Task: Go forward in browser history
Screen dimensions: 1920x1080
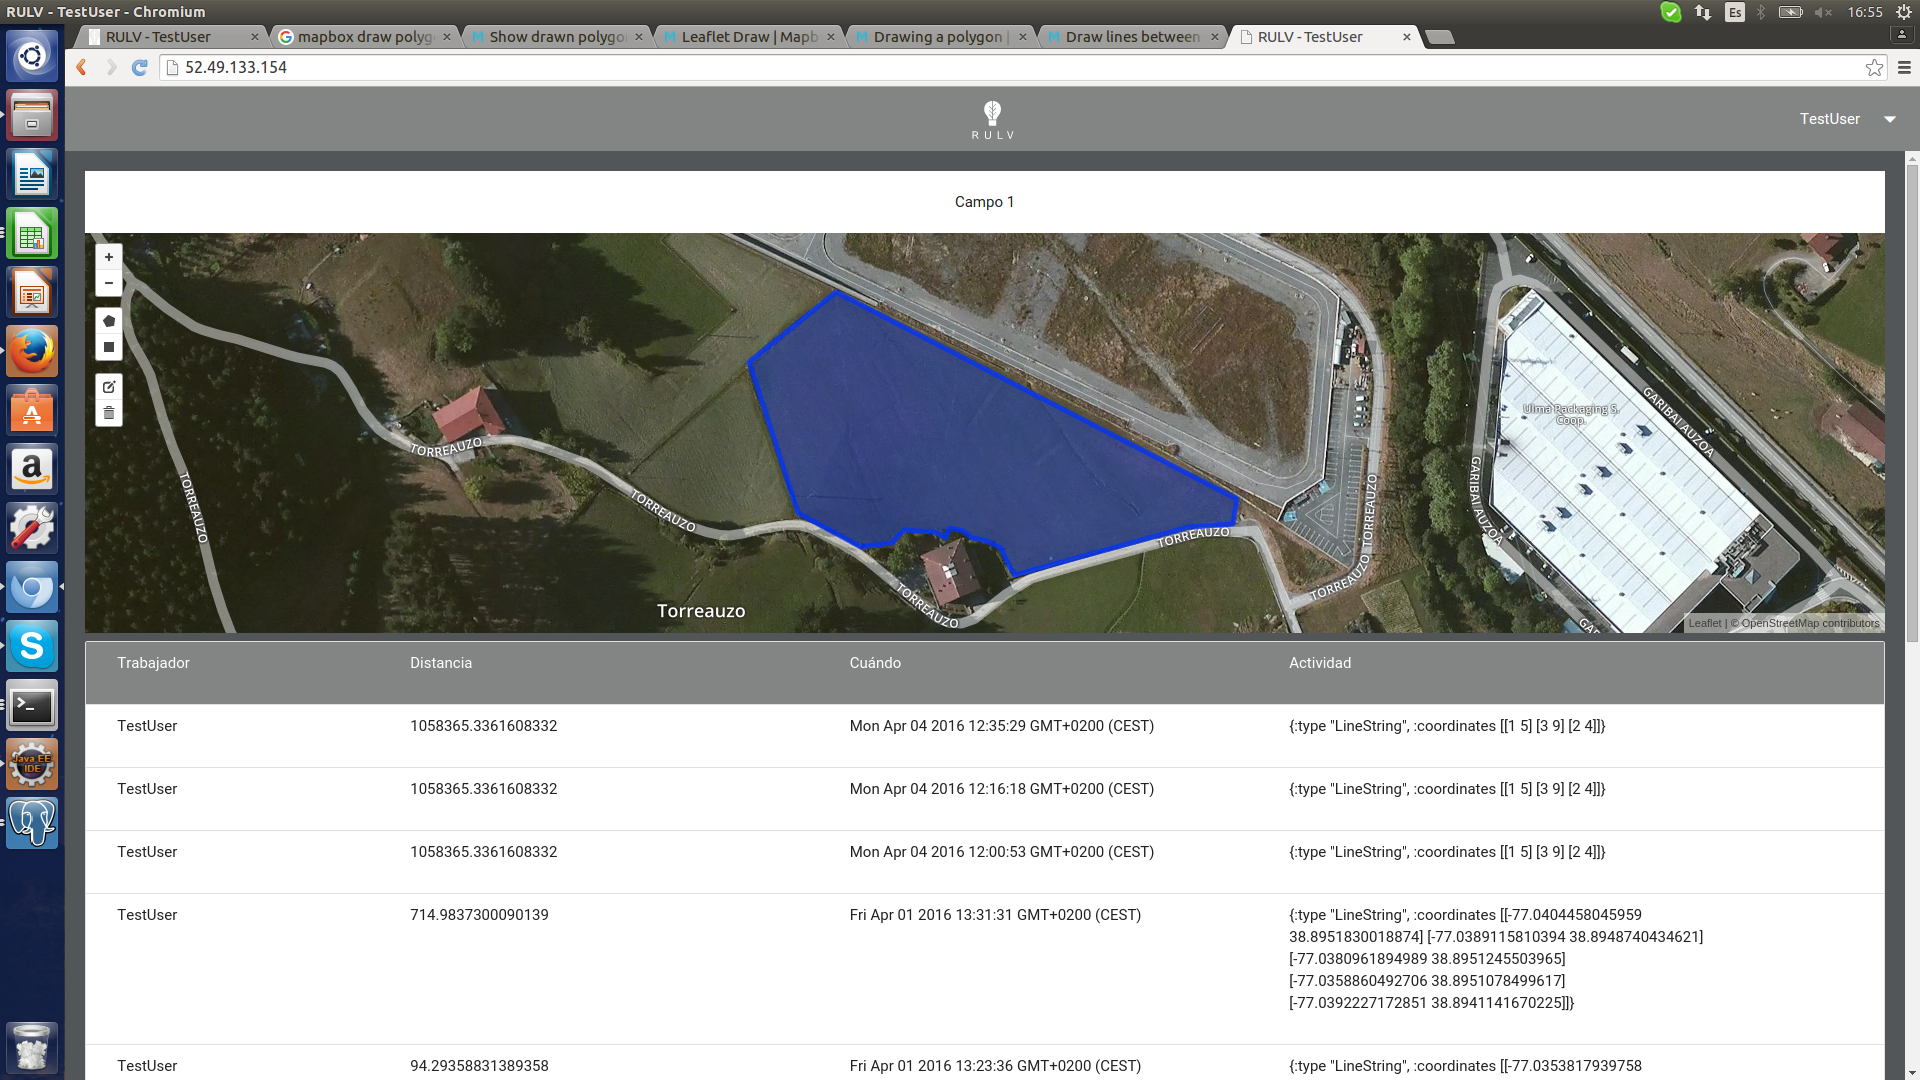Action: tap(111, 67)
